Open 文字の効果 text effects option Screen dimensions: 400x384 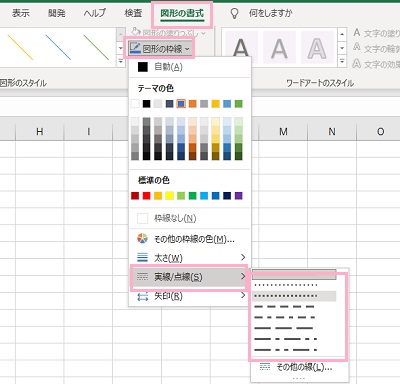[377, 64]
